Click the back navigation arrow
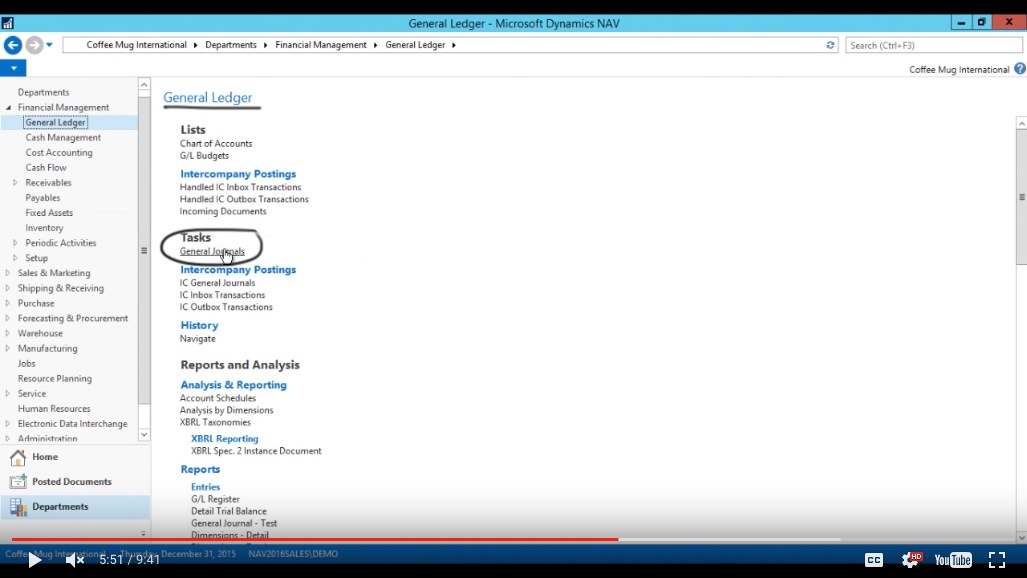The image size is (1027, 578). 13,45
